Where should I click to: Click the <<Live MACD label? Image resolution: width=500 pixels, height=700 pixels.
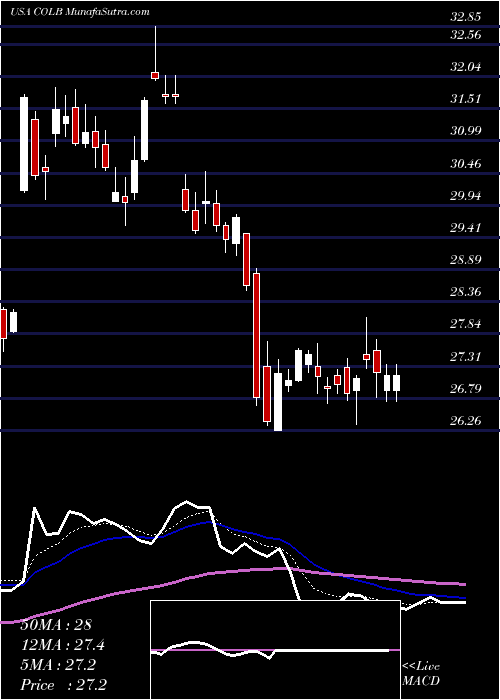421,674
